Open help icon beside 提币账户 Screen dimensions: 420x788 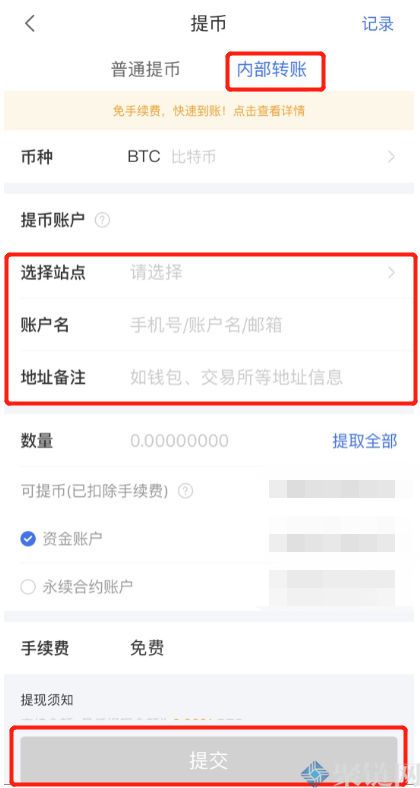coord(102,220)
